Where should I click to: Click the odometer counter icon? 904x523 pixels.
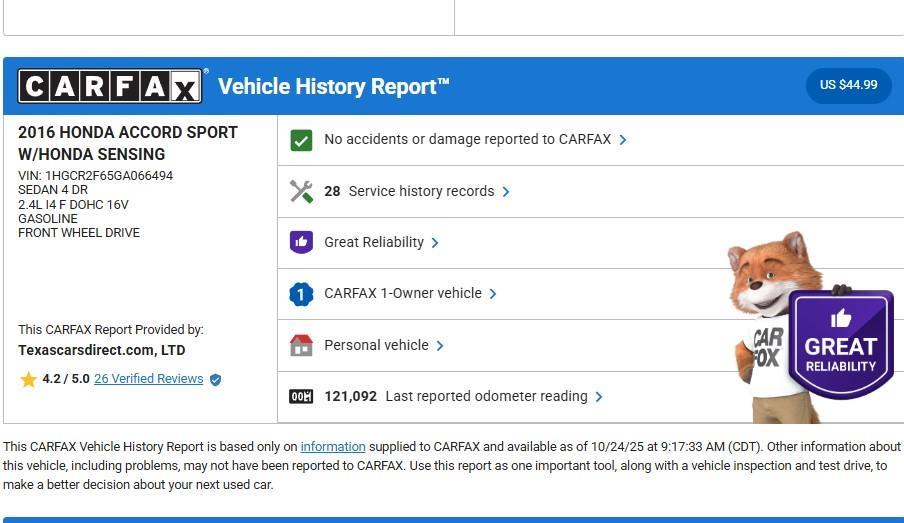[x=301, y=396]
